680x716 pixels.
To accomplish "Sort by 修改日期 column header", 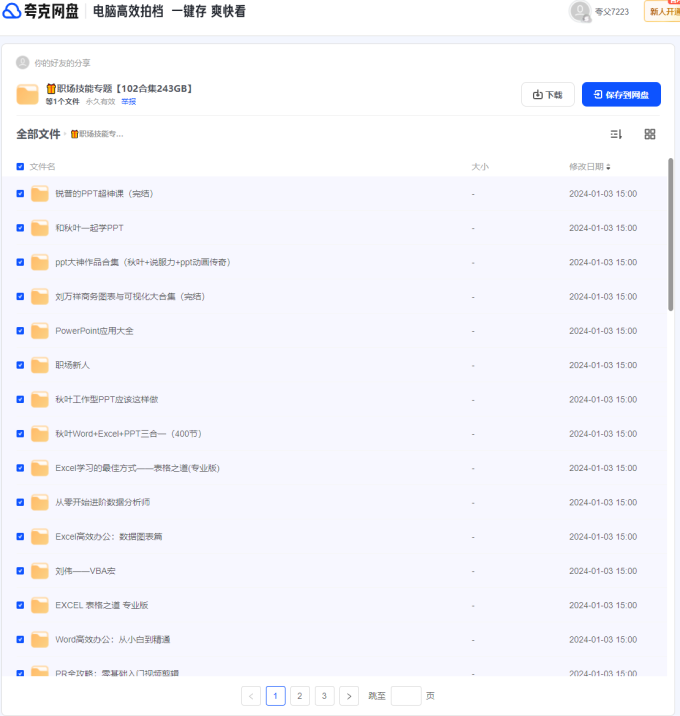I will tap(589, 167).
